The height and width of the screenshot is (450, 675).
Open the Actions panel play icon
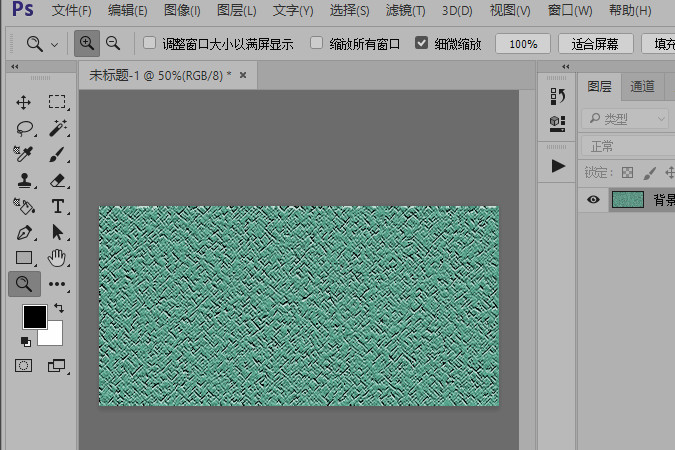(558, 166)
